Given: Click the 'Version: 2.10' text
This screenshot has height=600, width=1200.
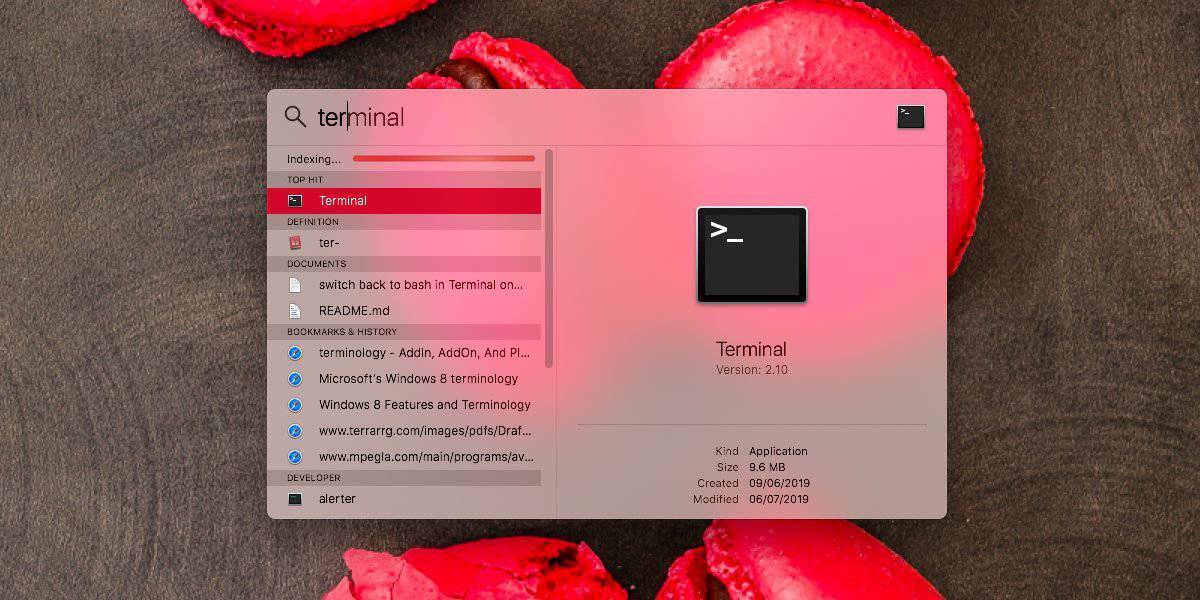Looking at the screenshot, I should pyautogui.click(x=752, y=370).
